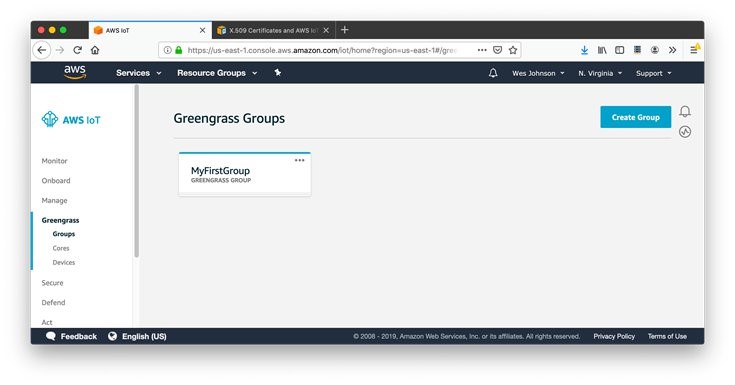The width and height of the screenshot is (735, 385).
Task: Open page actions three-dot menu in the address bar
Action: pos(482,50)
